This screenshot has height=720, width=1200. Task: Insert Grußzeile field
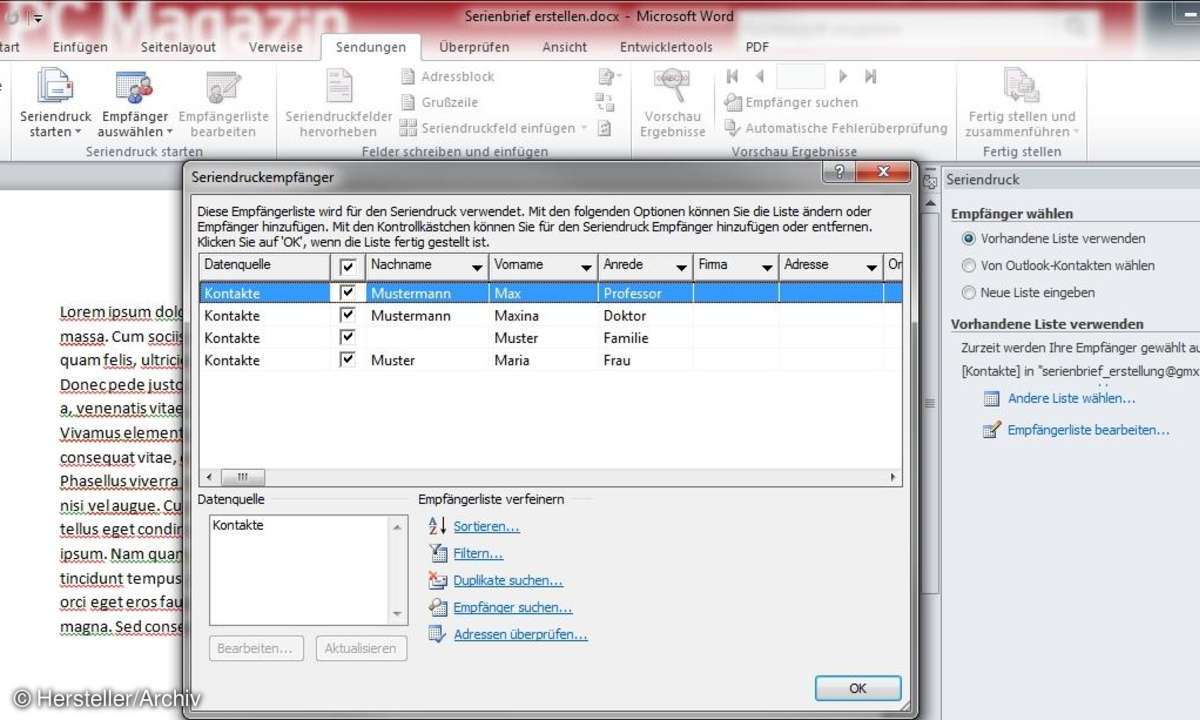439,102
